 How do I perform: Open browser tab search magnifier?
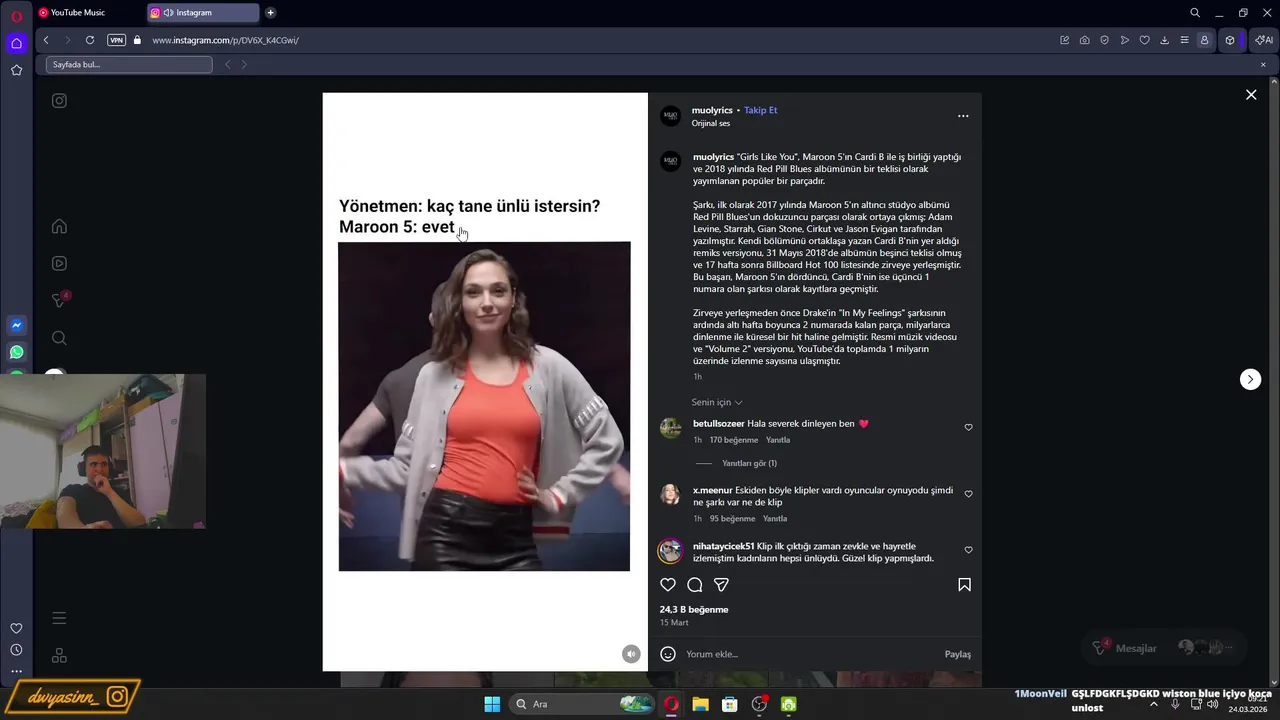[1195, 13]
